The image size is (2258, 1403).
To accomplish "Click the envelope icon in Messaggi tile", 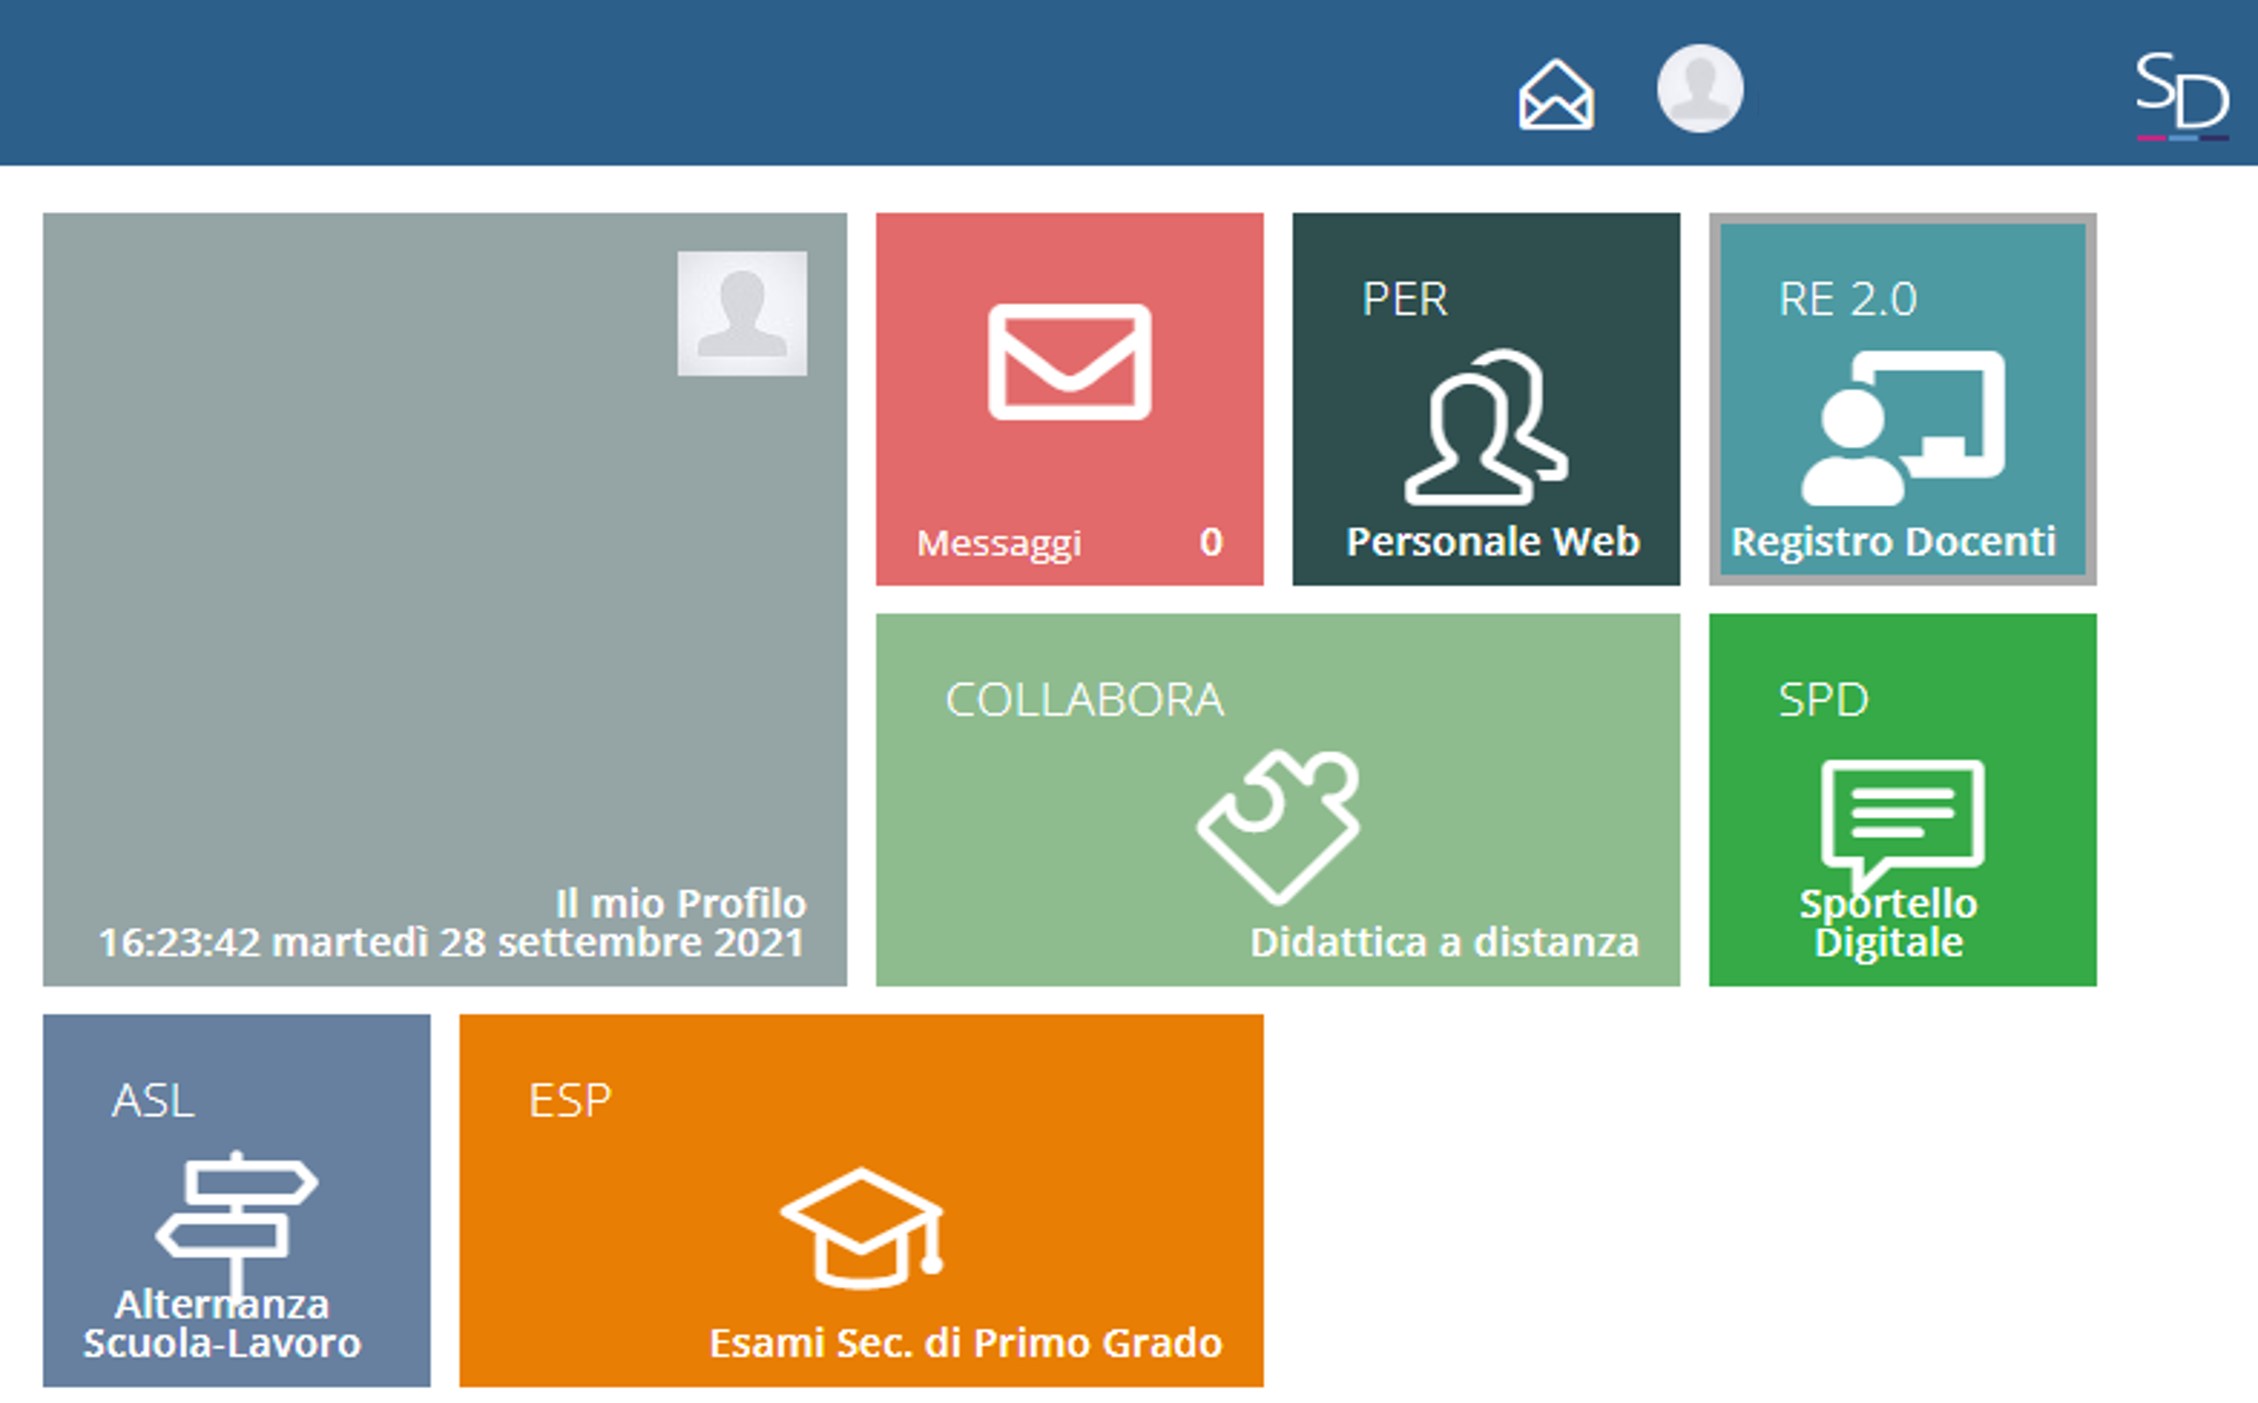I will click(x=1069, y=362).
